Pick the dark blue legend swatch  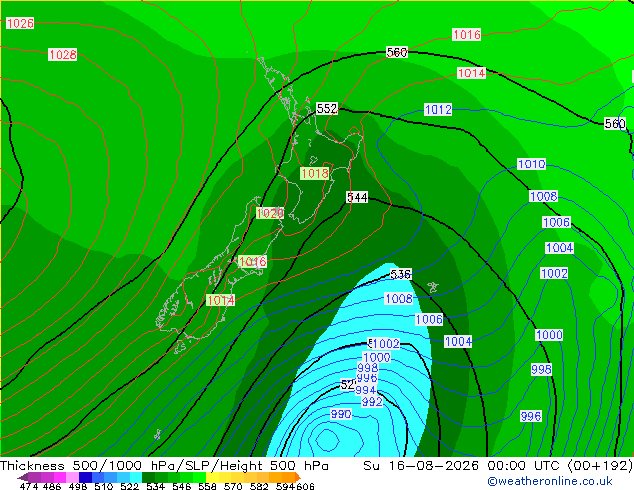[85, 477]
